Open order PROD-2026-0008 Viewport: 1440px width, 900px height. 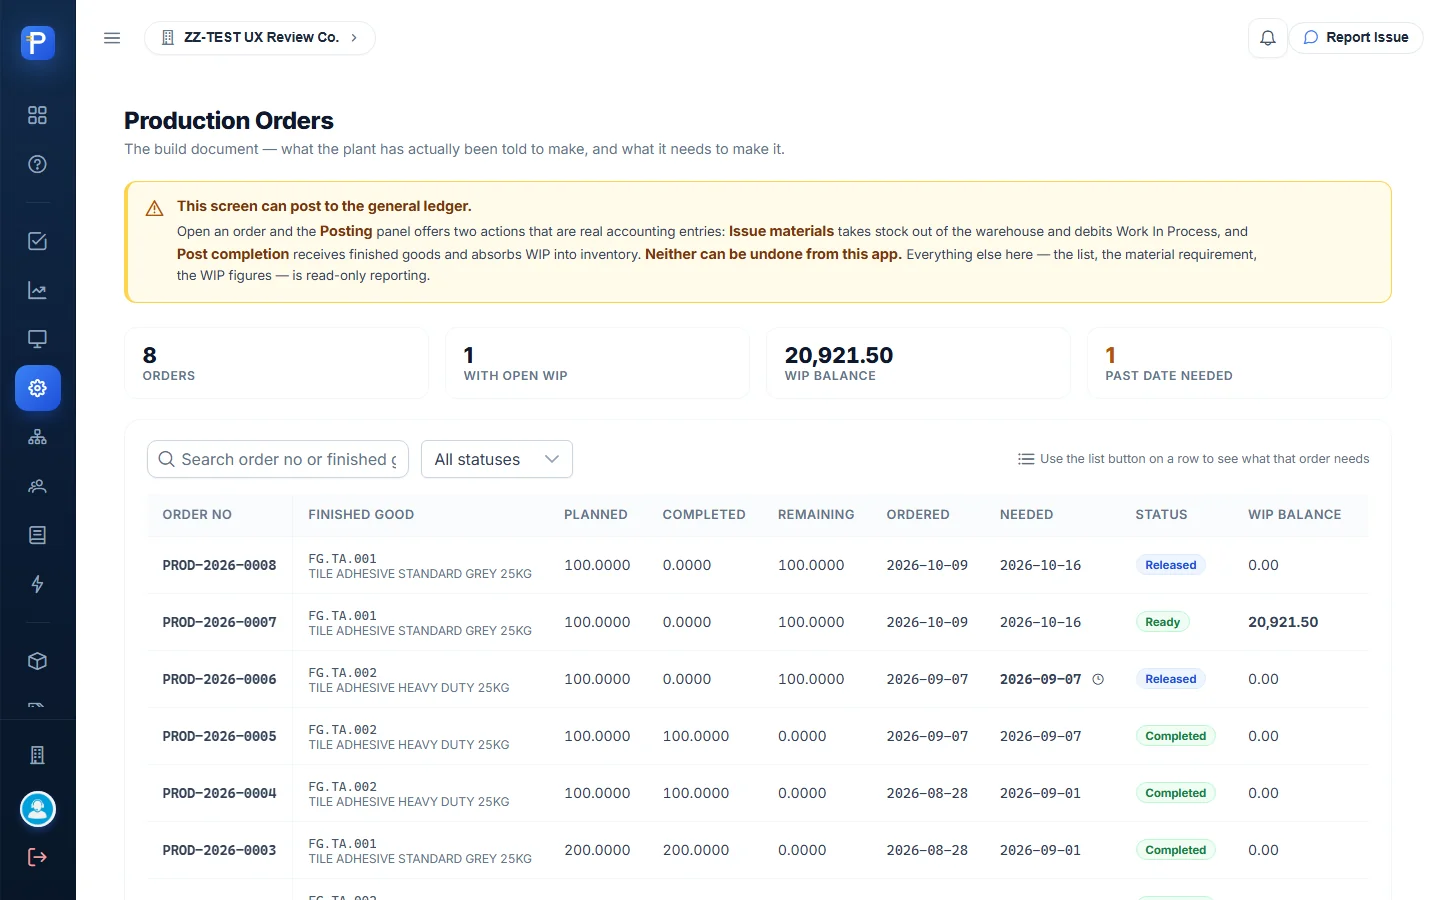tap(219, 565)
